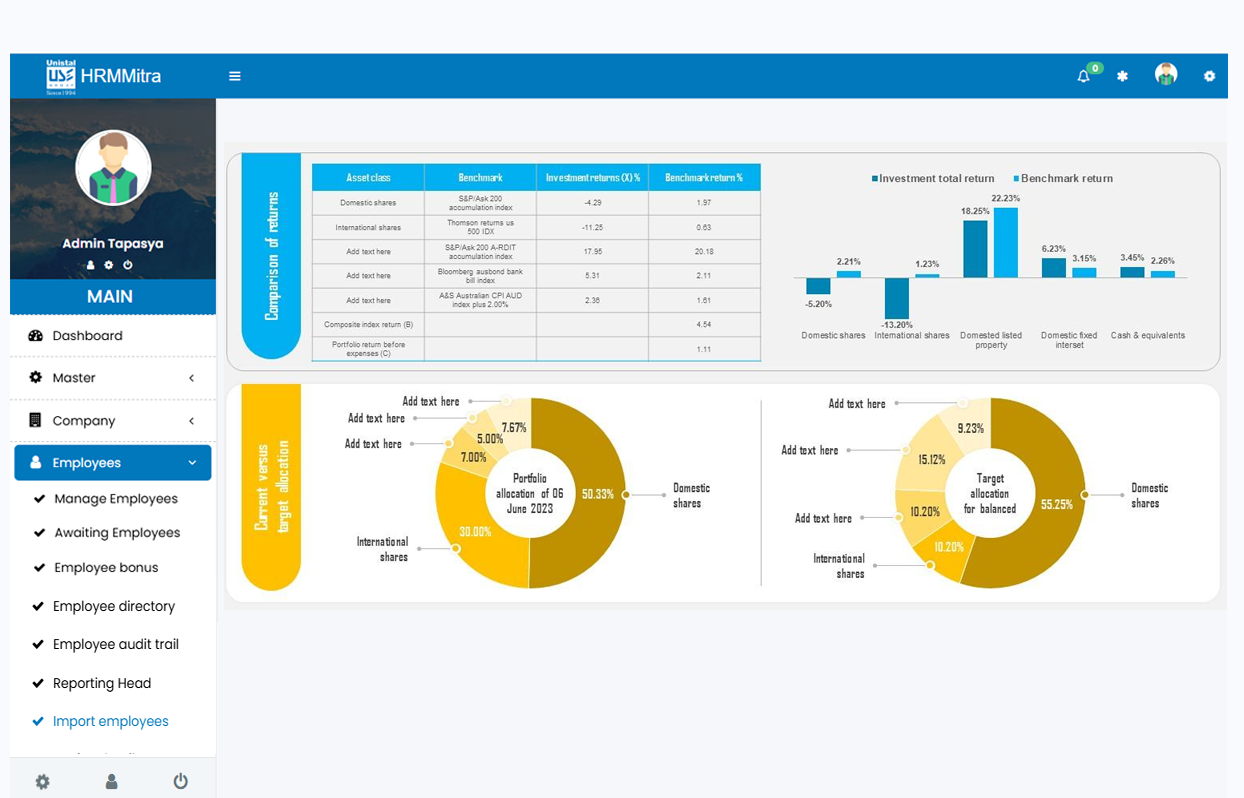
Task: Expand the Master menu chevron
Action: pyautogui.click(x=191, y=378)
